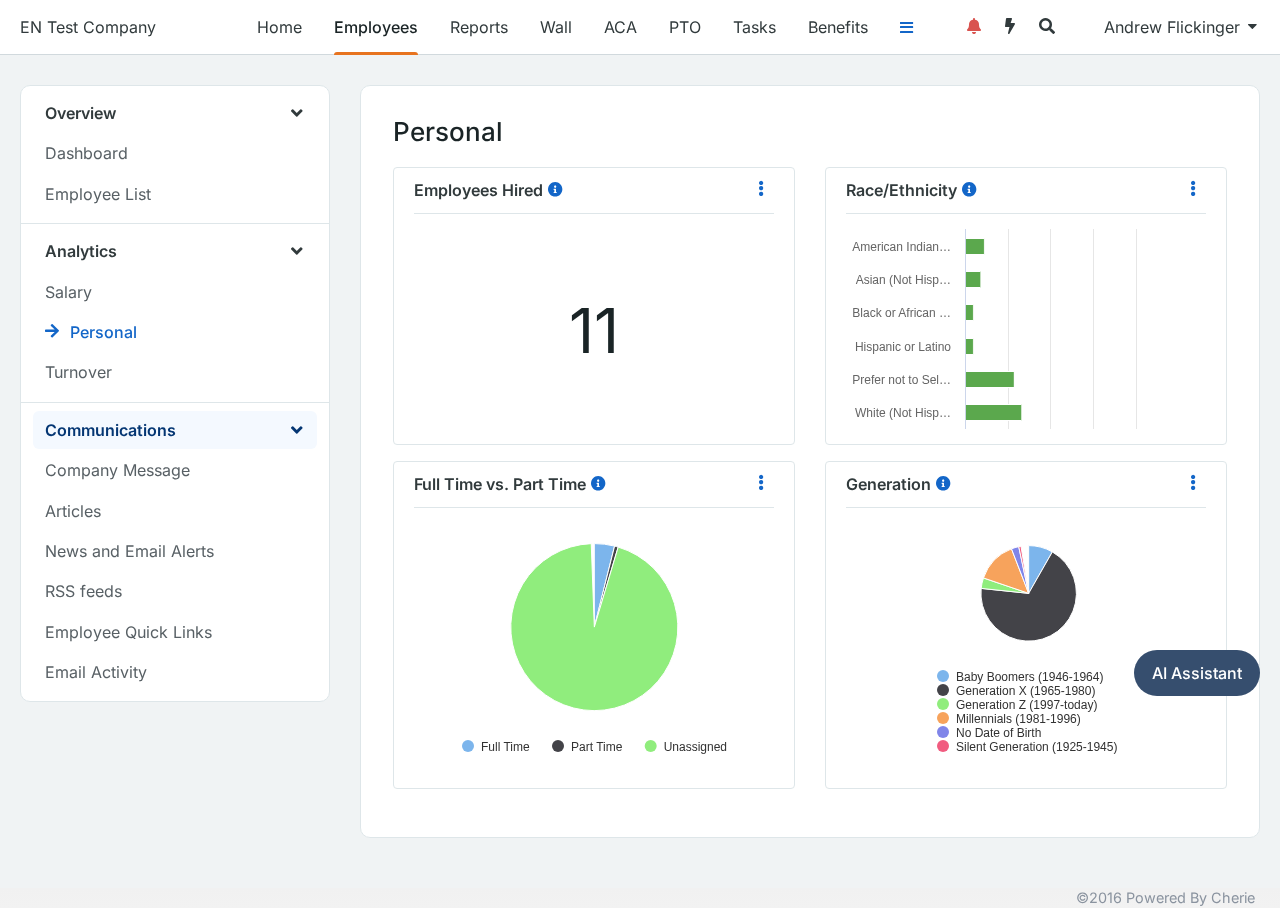Open Company Message link
Image resolution: width=1280 pixels, height=908 pixels.
coord(117,470)
